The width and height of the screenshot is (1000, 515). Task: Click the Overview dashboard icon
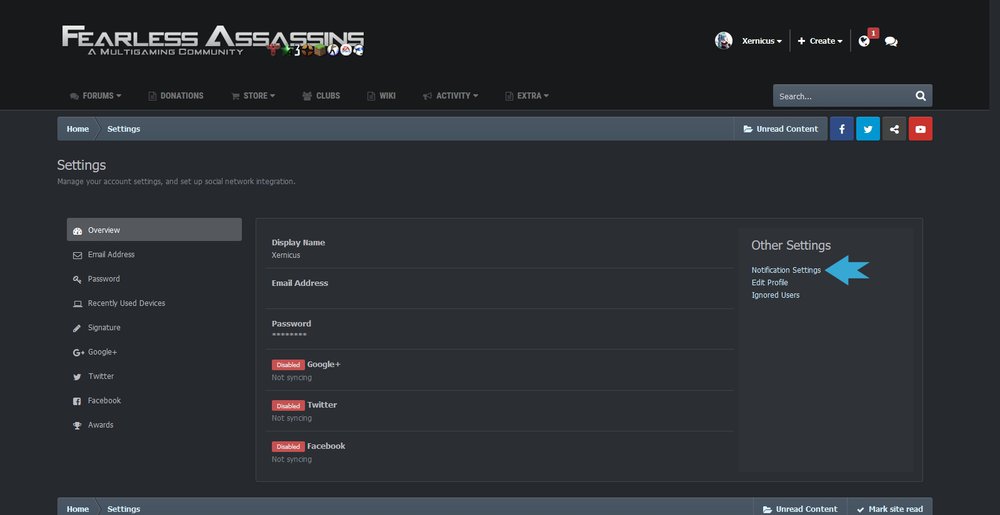(x=77, y=231)
